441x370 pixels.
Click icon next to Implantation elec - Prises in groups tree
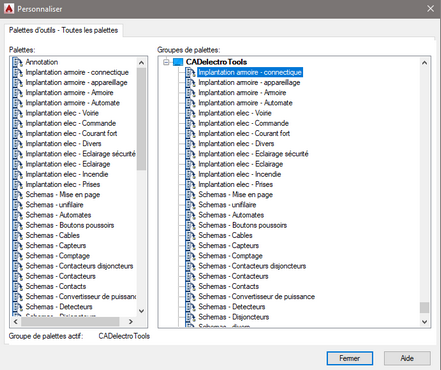[190, 184]
